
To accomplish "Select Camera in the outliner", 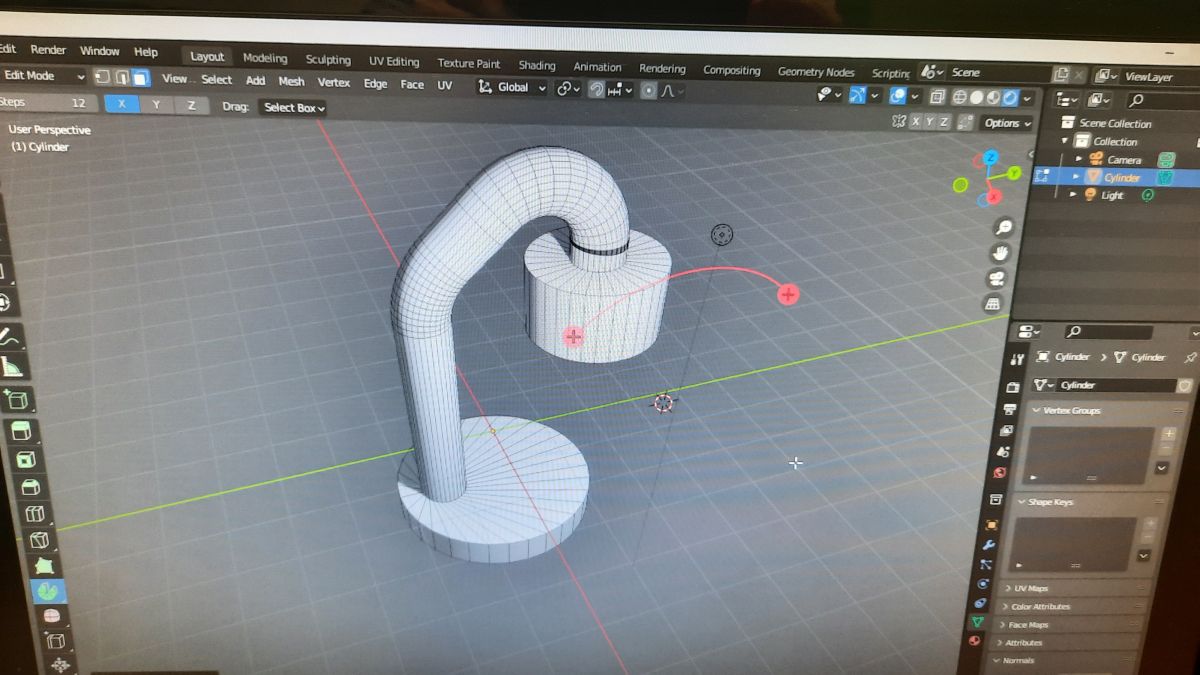I will click(1124, 159).
